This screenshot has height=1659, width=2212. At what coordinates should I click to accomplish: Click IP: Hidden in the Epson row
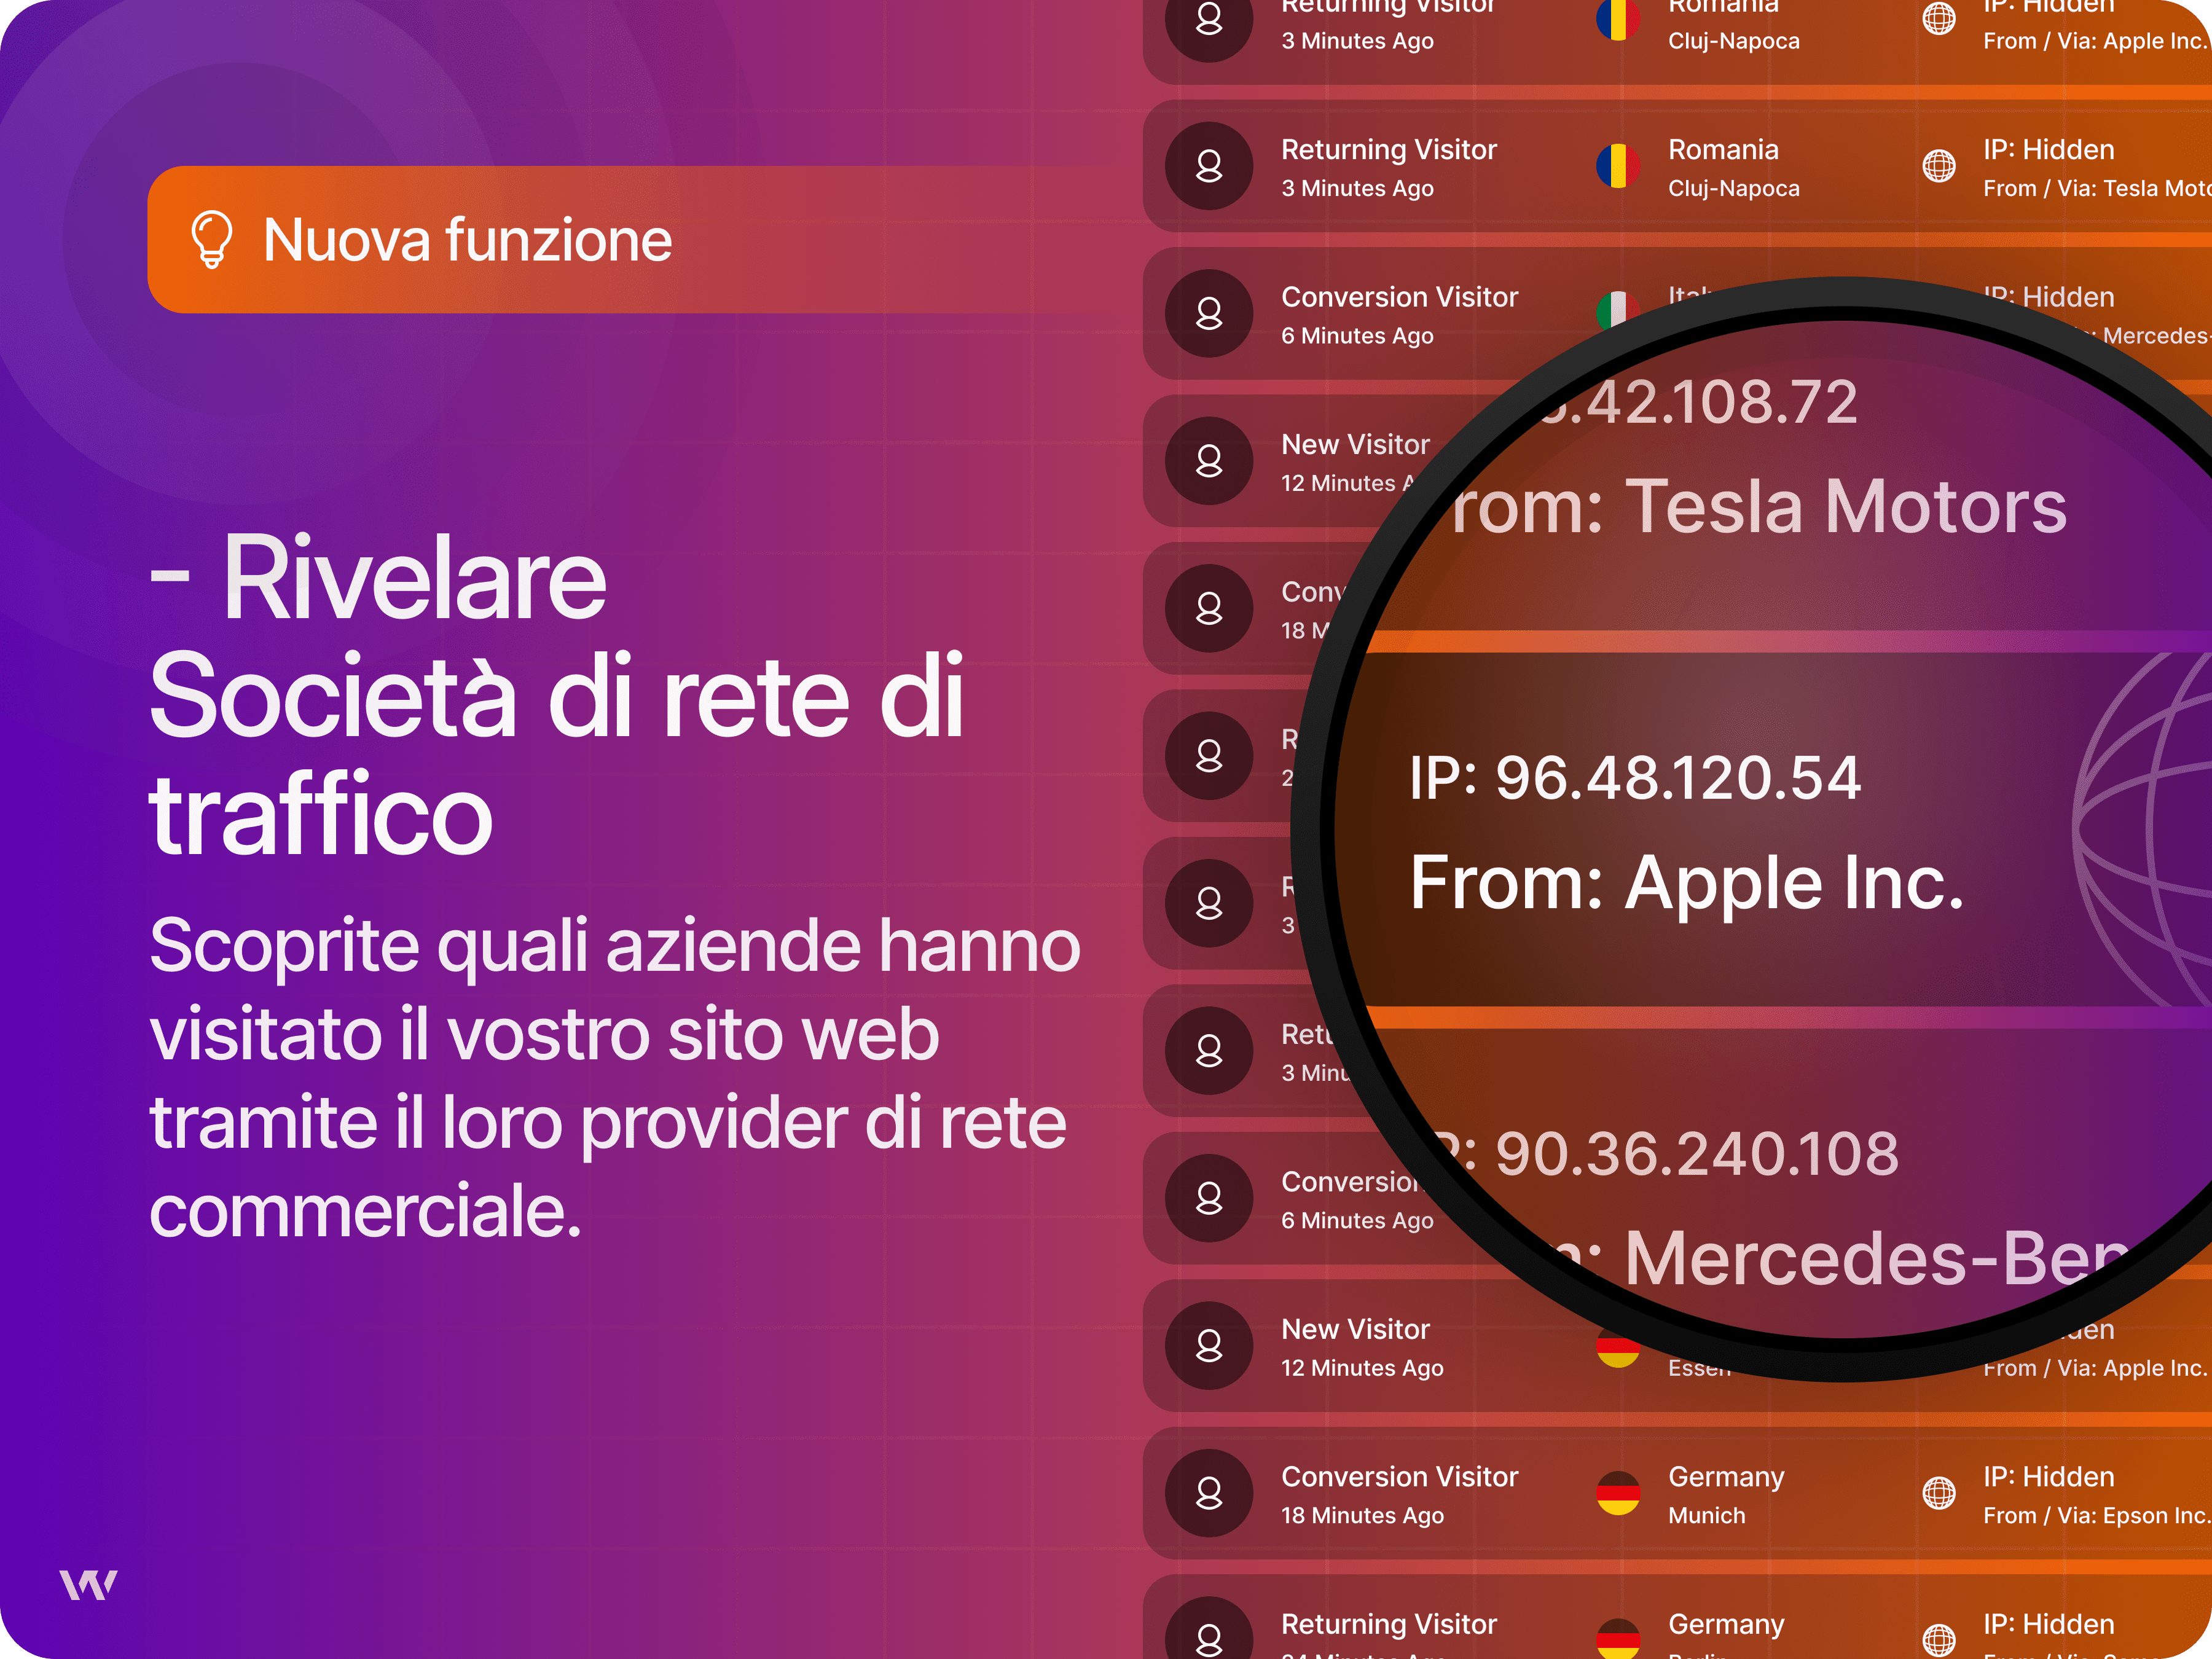[2048, 1477]
